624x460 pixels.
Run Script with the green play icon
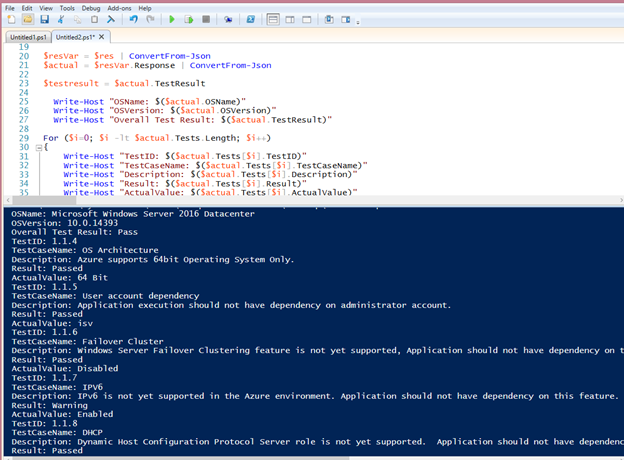click(172, 19)
